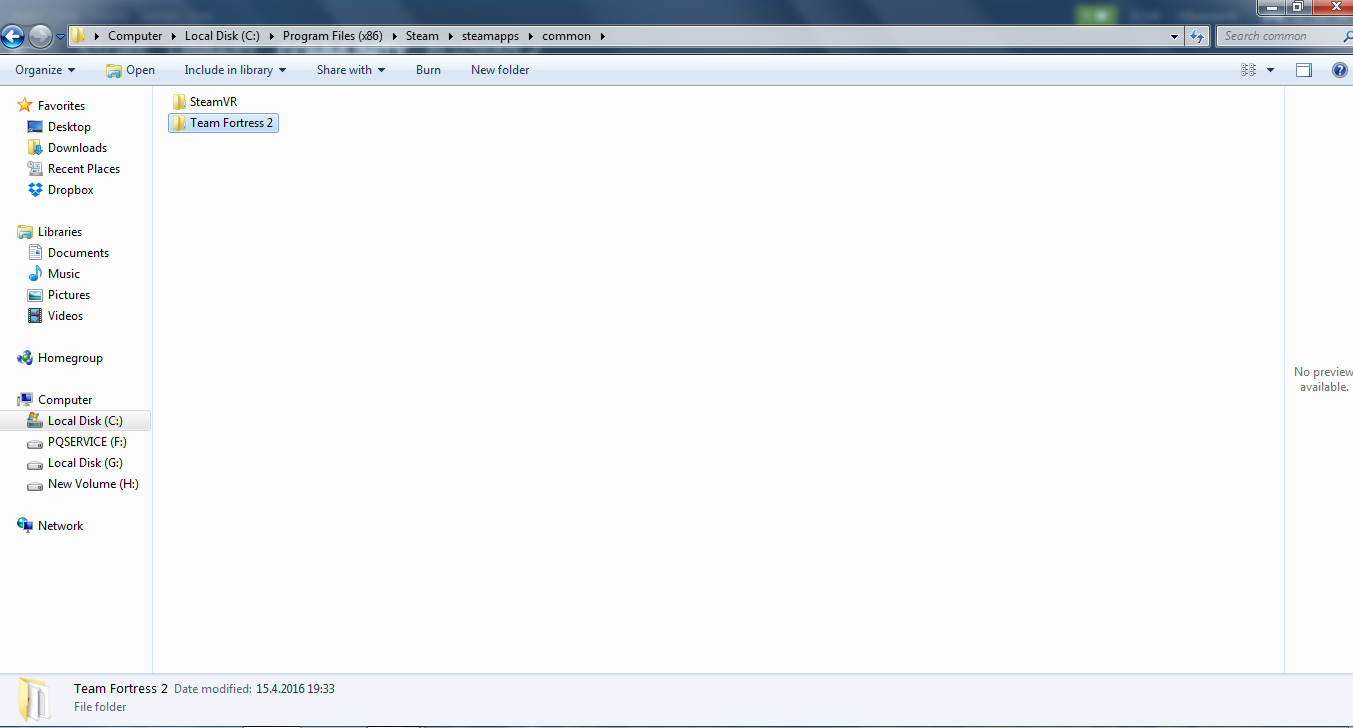Click Computer in the address breadcrumb
1353x728 pixels.
coord(135,36)
